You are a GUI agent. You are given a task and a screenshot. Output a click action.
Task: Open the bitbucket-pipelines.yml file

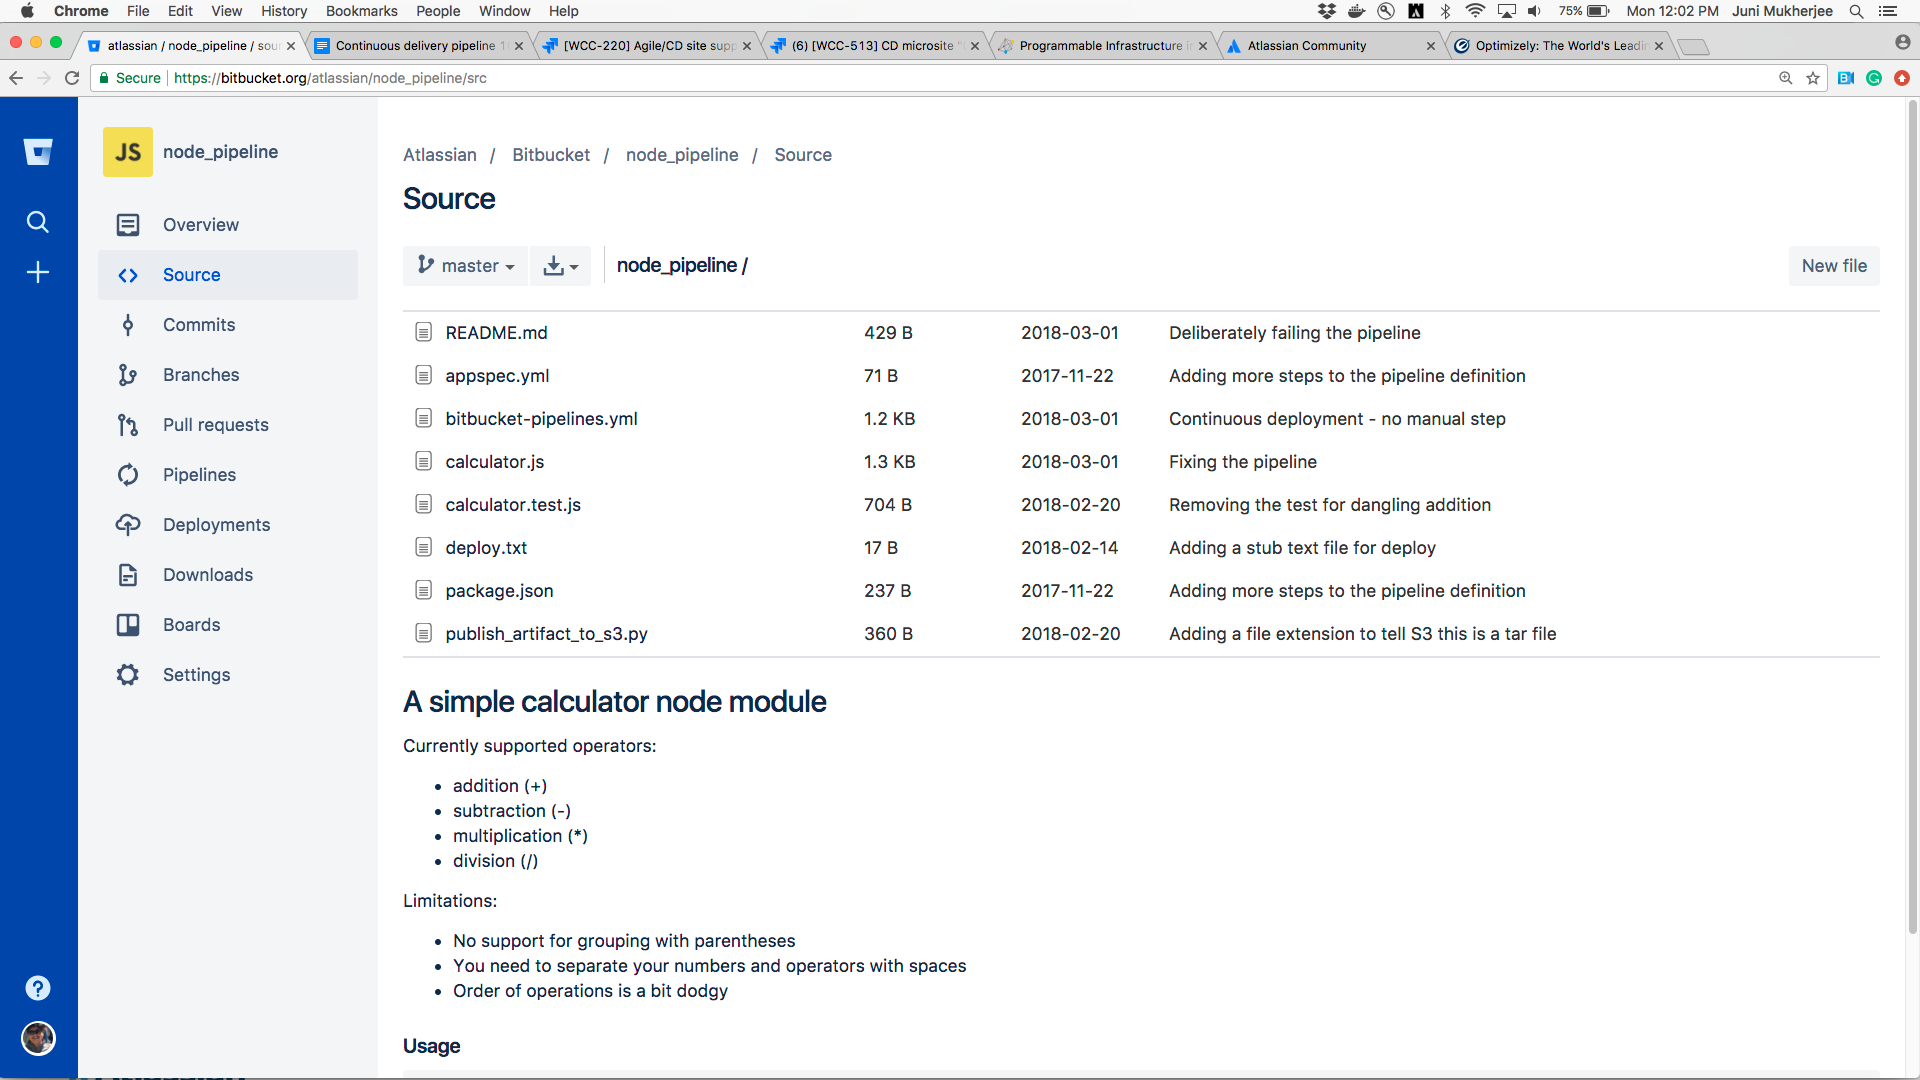pyautogui.click(x=541, y=419)
